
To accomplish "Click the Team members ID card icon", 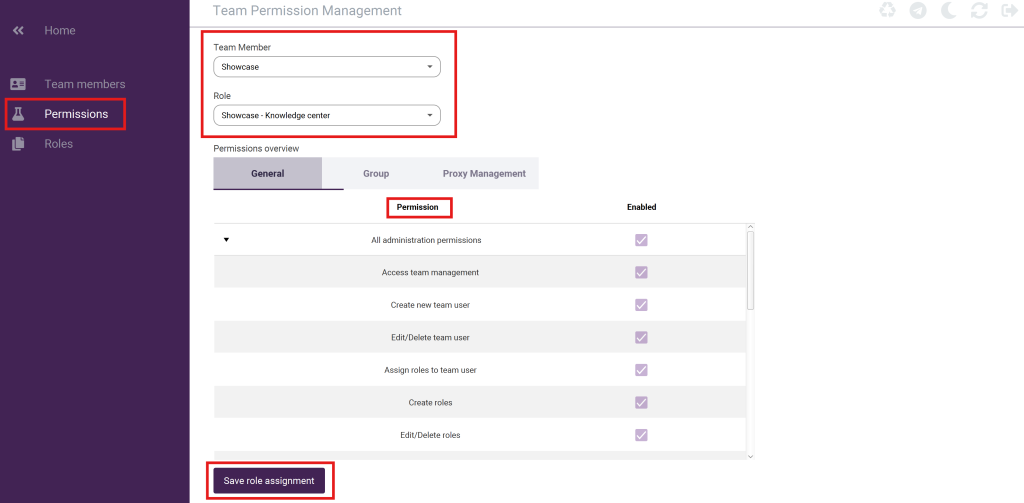I will tap(18, 84).
